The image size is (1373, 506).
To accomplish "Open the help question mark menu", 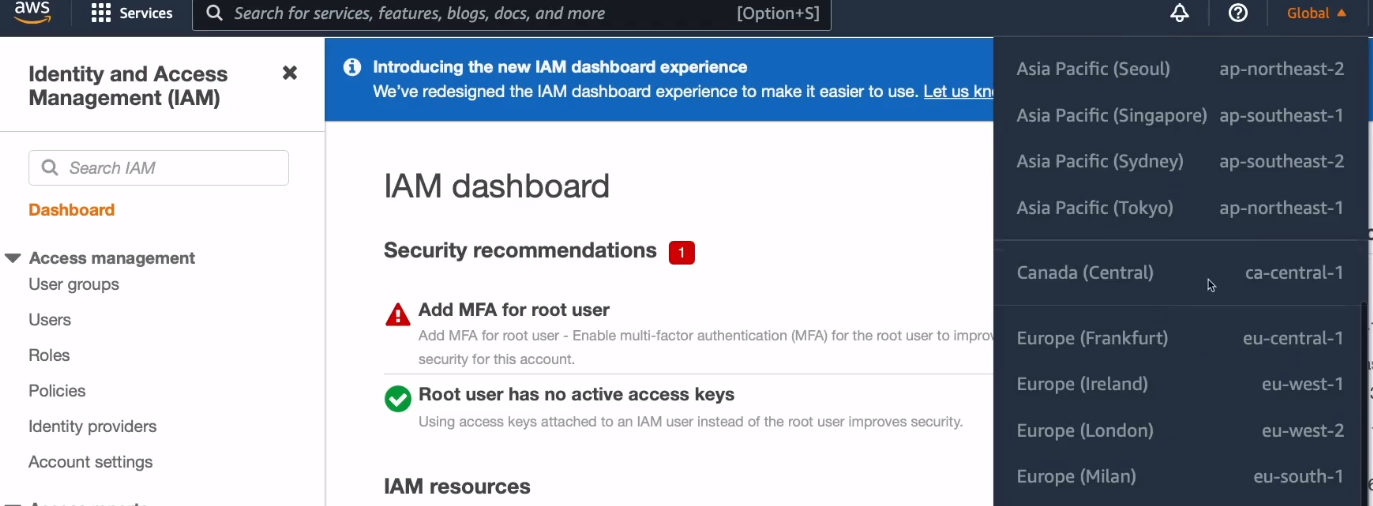I will [1238, 13].
